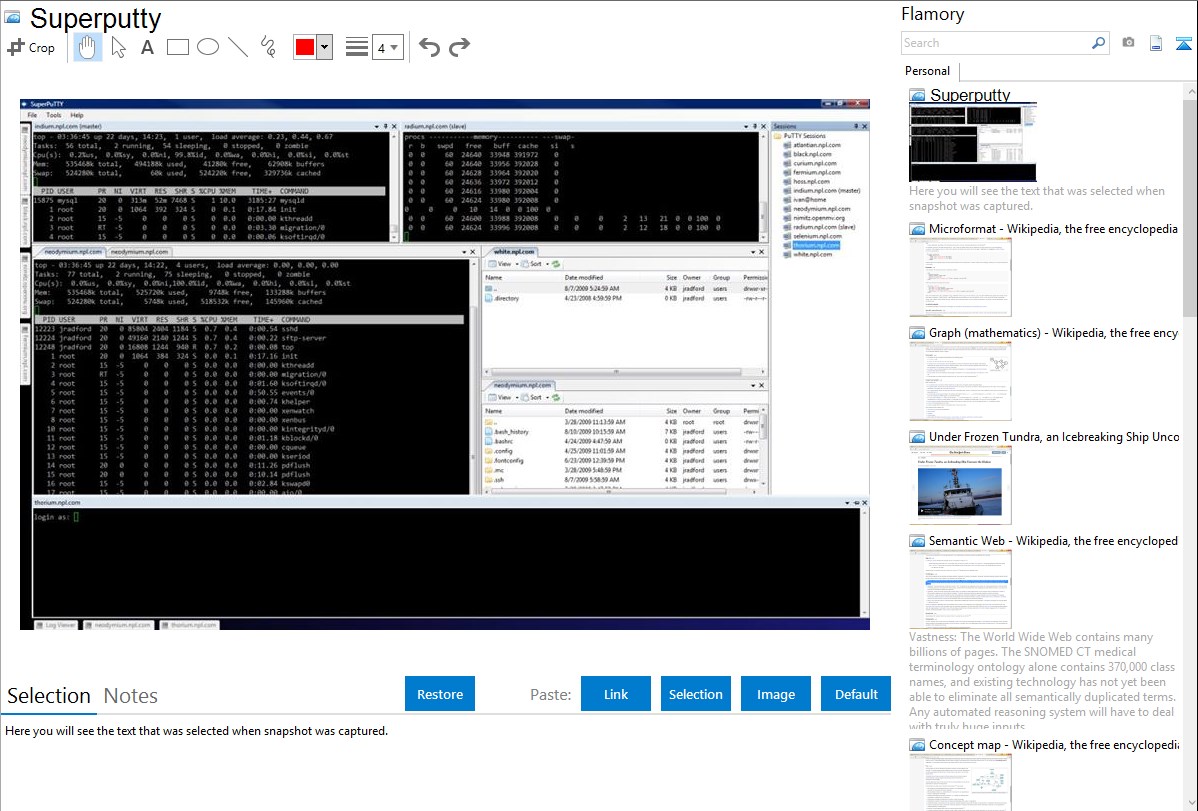Open Tools menu in SuperPuTTY screenshot

[53, 115]
